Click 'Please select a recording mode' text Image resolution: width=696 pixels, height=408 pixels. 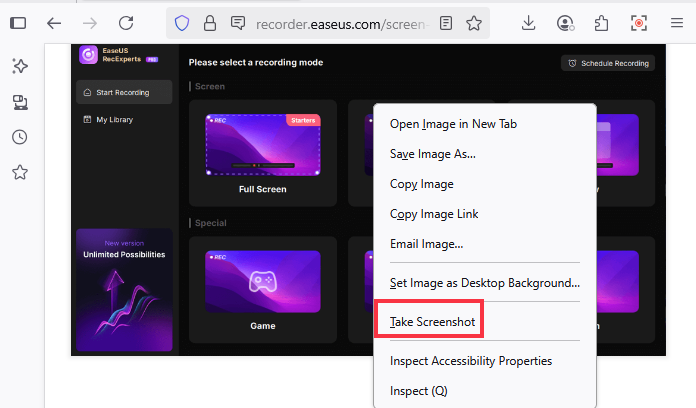(x=256, y=63)
